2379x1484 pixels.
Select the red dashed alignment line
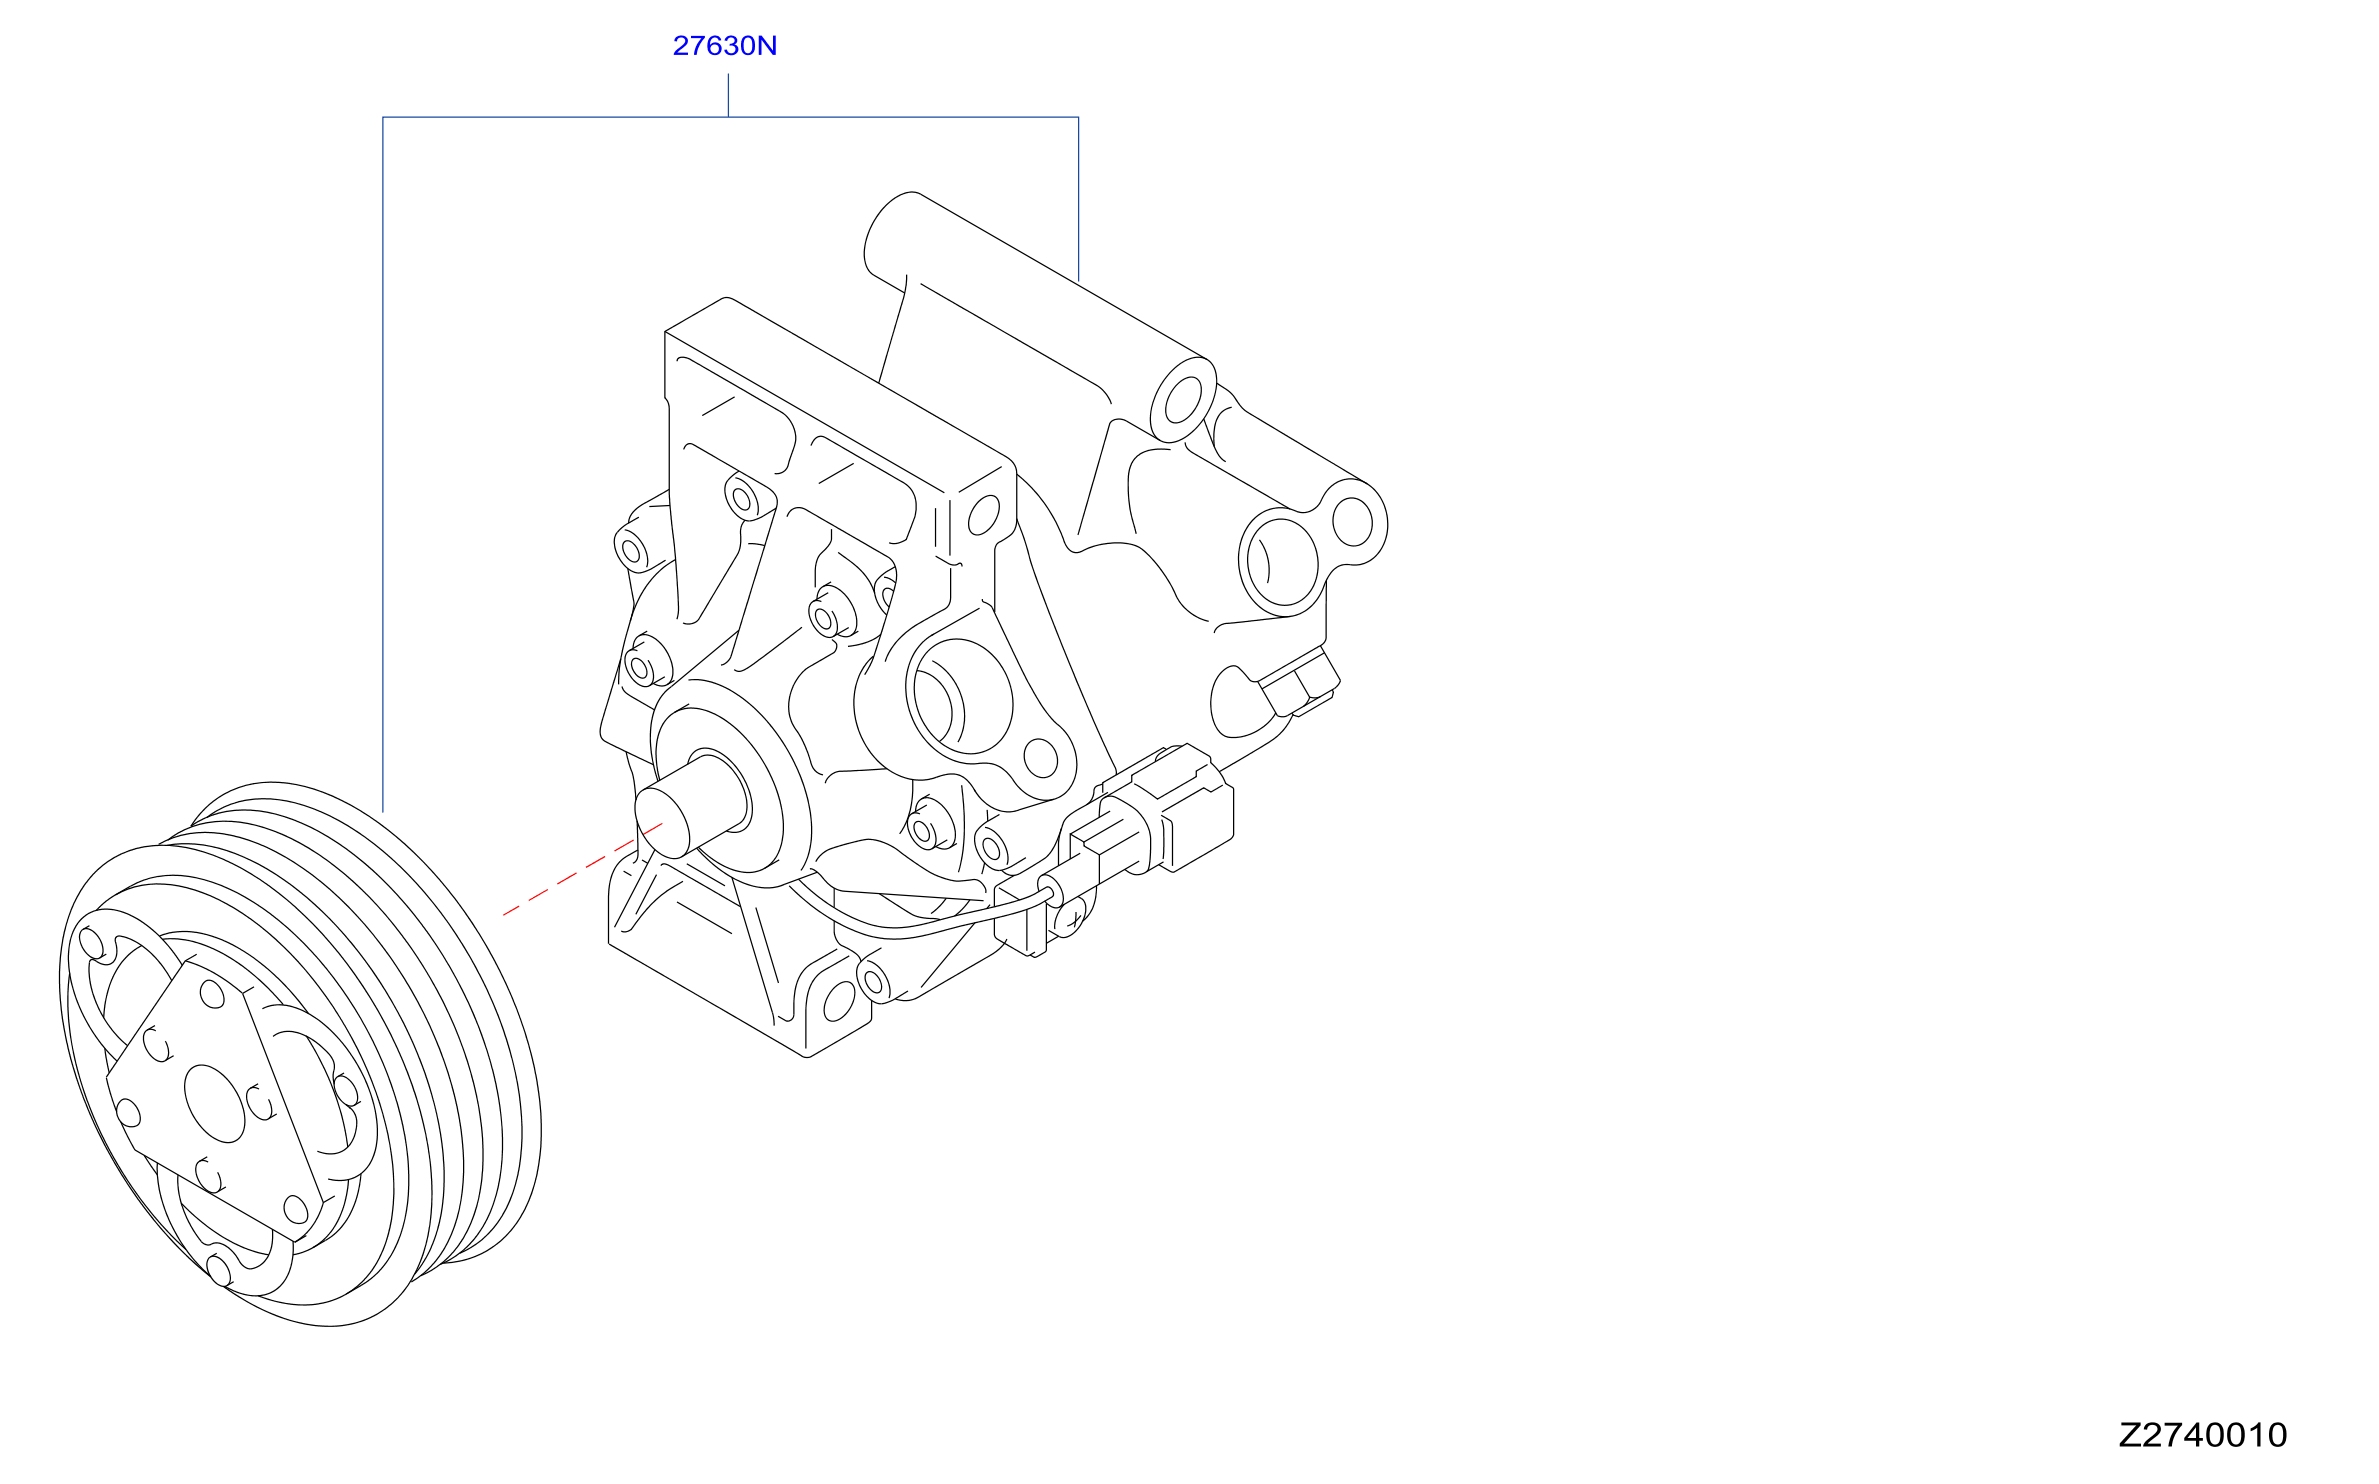pos(582,869)
